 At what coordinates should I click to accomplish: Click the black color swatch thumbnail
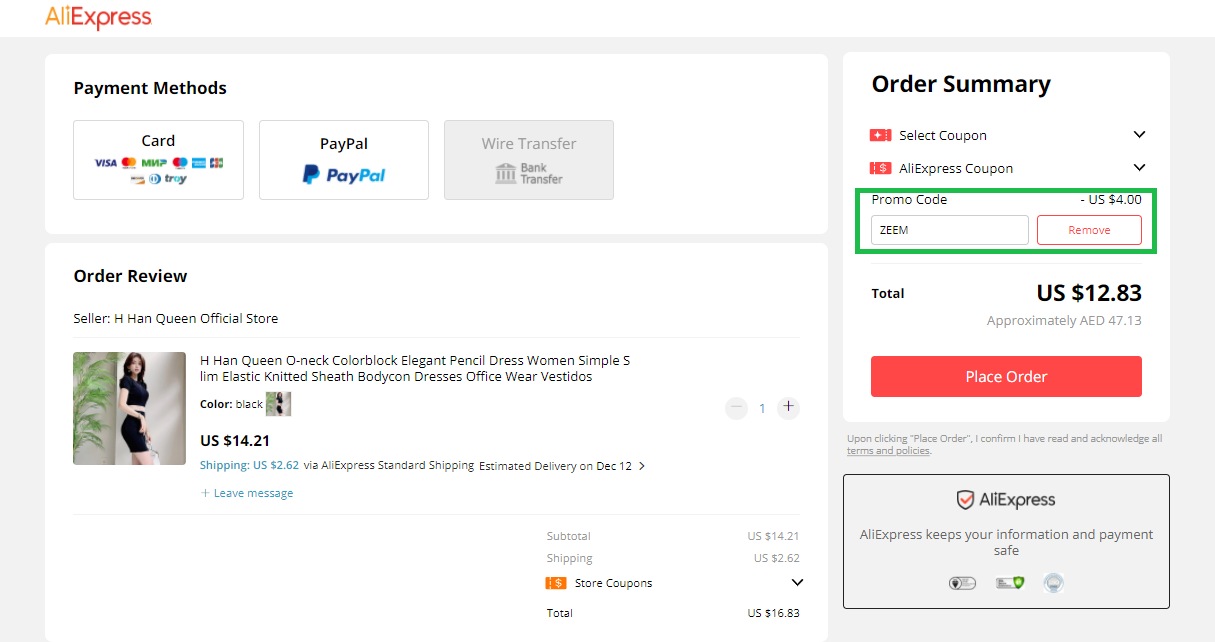click(x=278, y=403)
